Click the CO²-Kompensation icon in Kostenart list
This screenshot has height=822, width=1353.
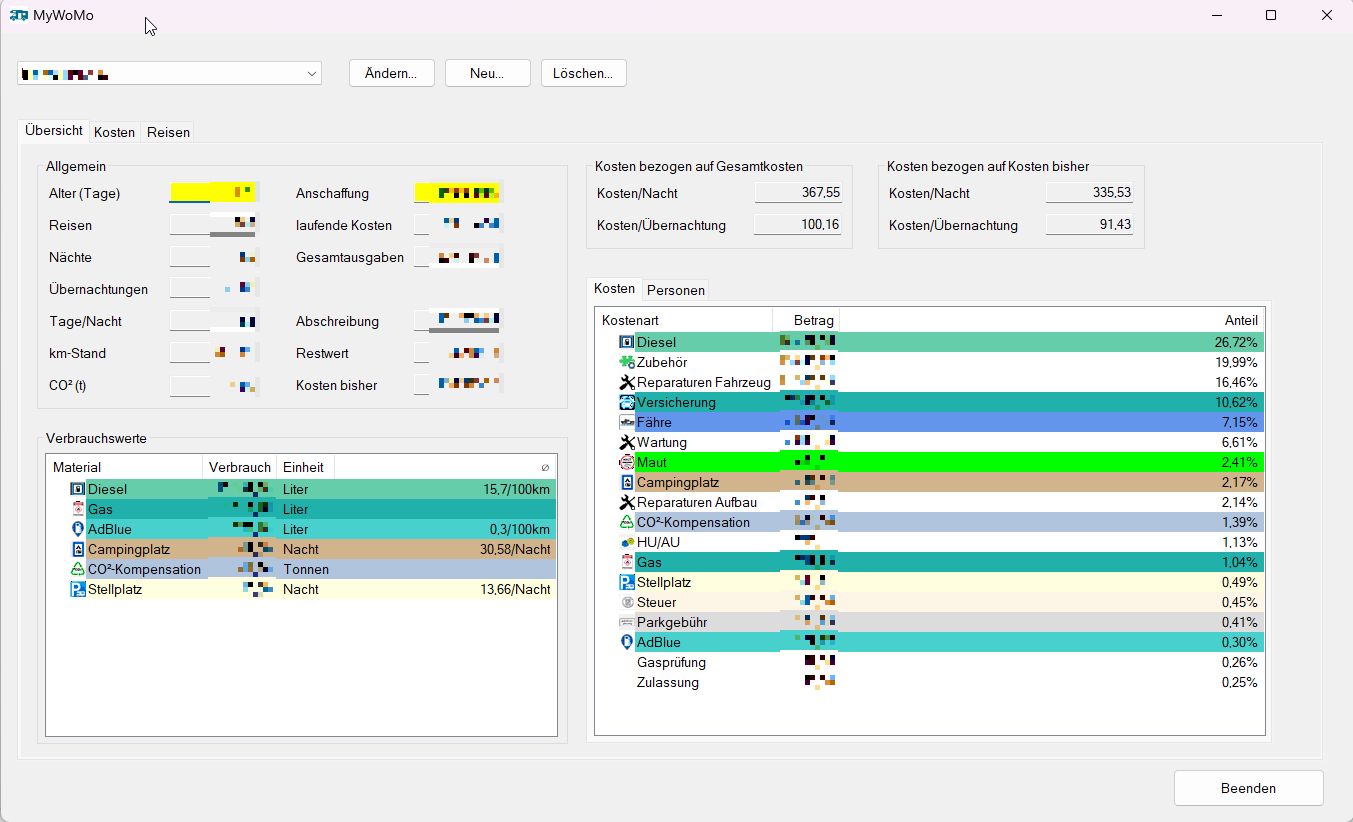(x=627, y=522)
